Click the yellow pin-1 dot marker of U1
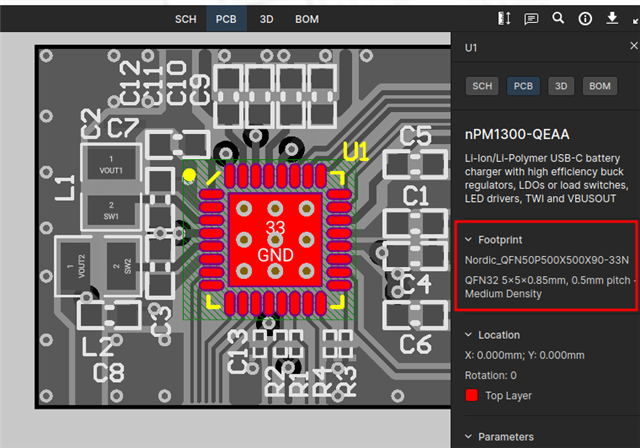The height and width of the screenshot is (448, 640). (189, 175)
